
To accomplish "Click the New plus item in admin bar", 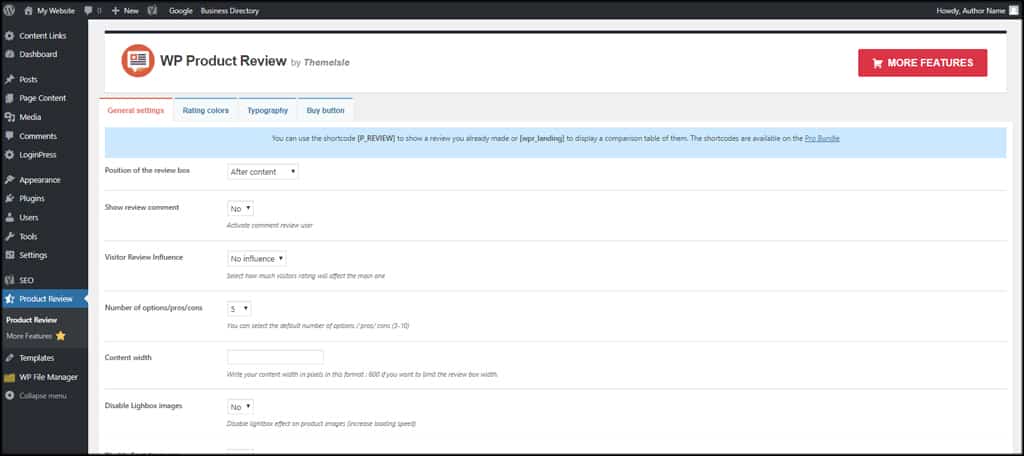I will click(x=125, y=11).
